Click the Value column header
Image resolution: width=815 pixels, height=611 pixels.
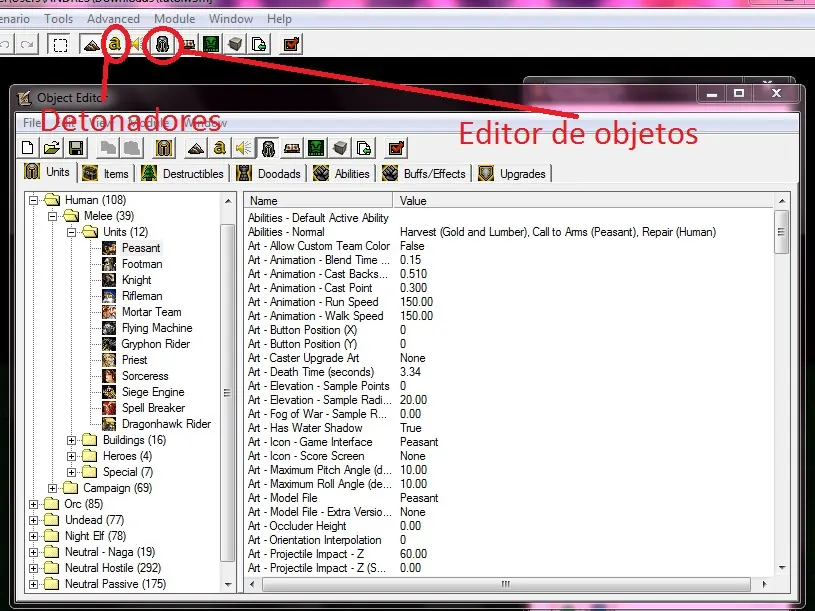click(583, 201)
